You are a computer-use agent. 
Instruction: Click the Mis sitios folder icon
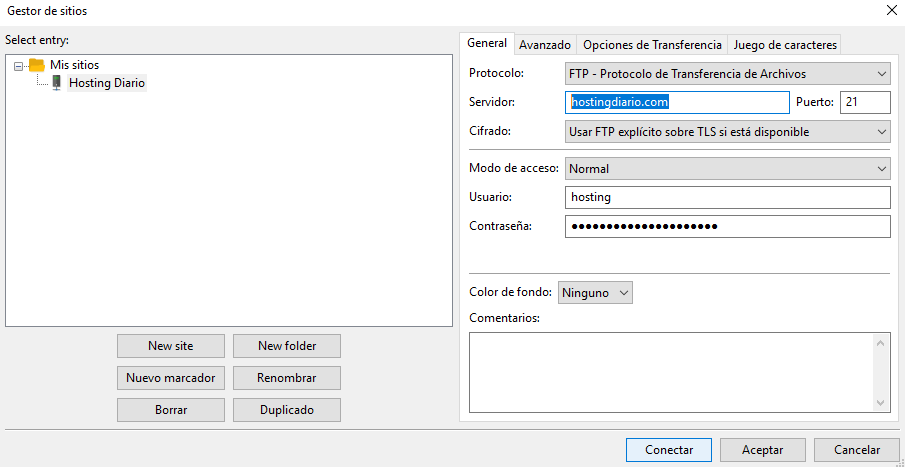pos(36,65)
